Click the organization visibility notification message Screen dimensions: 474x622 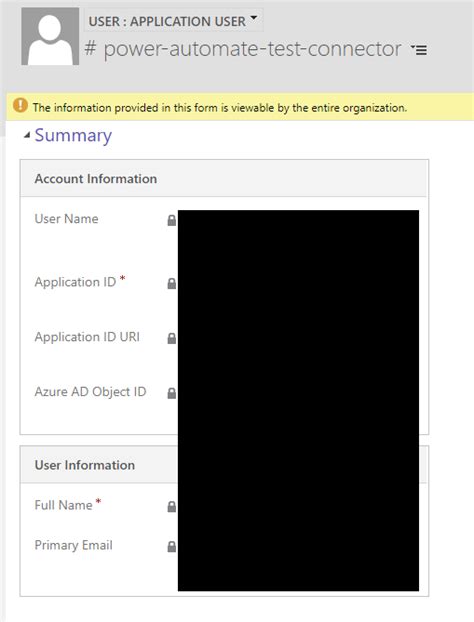(220, 108)
